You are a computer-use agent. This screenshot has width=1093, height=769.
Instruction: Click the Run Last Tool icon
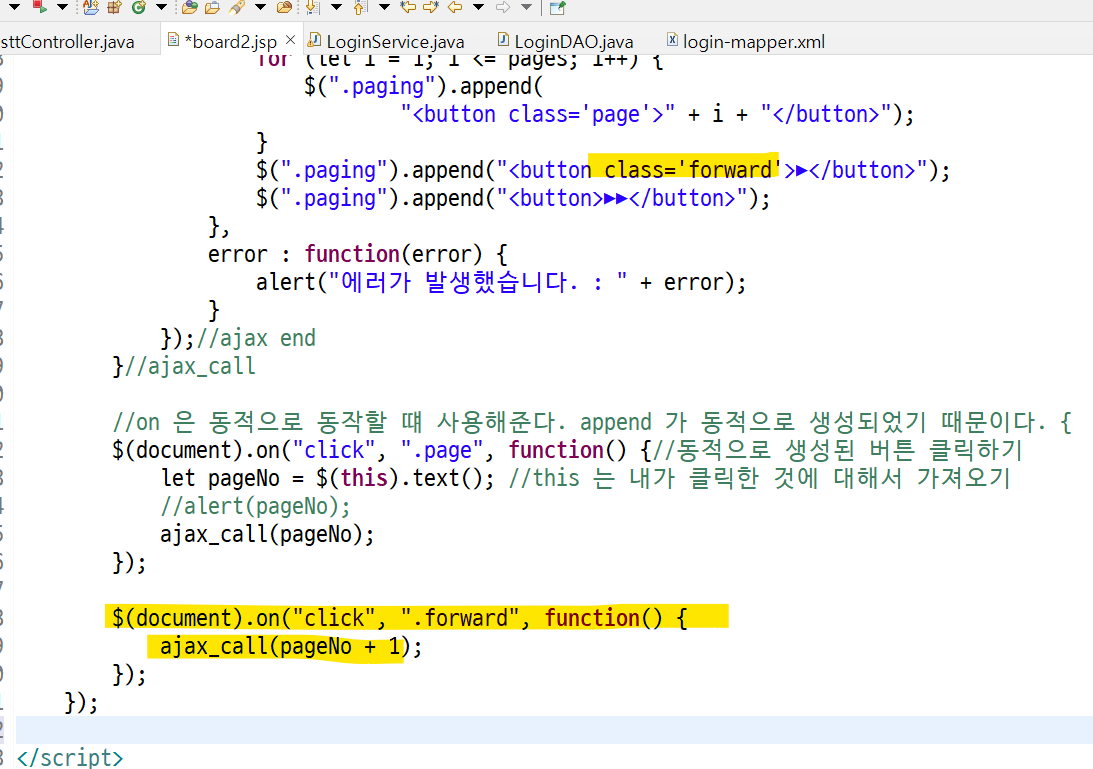pos(40,7)
